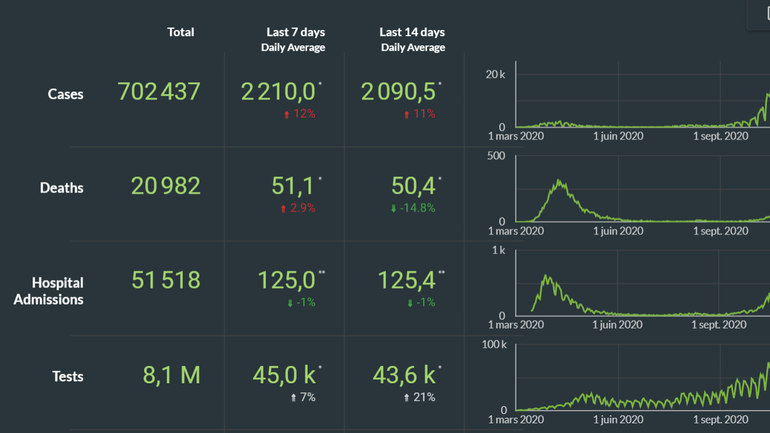The image size is (770, 433).
Task: Click the up-arrow beside Tests 21%
Action: click(406, 398)
